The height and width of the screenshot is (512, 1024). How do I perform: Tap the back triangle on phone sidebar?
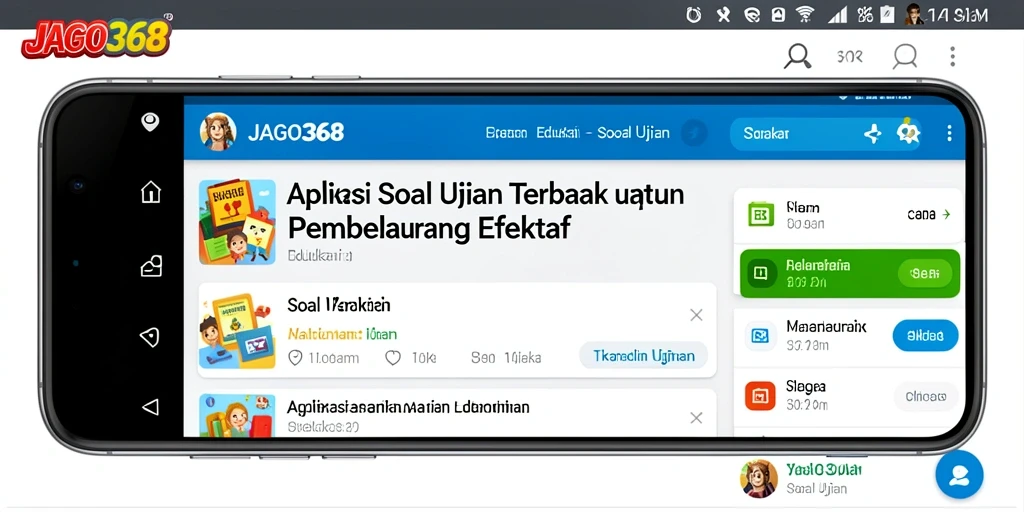150,408
